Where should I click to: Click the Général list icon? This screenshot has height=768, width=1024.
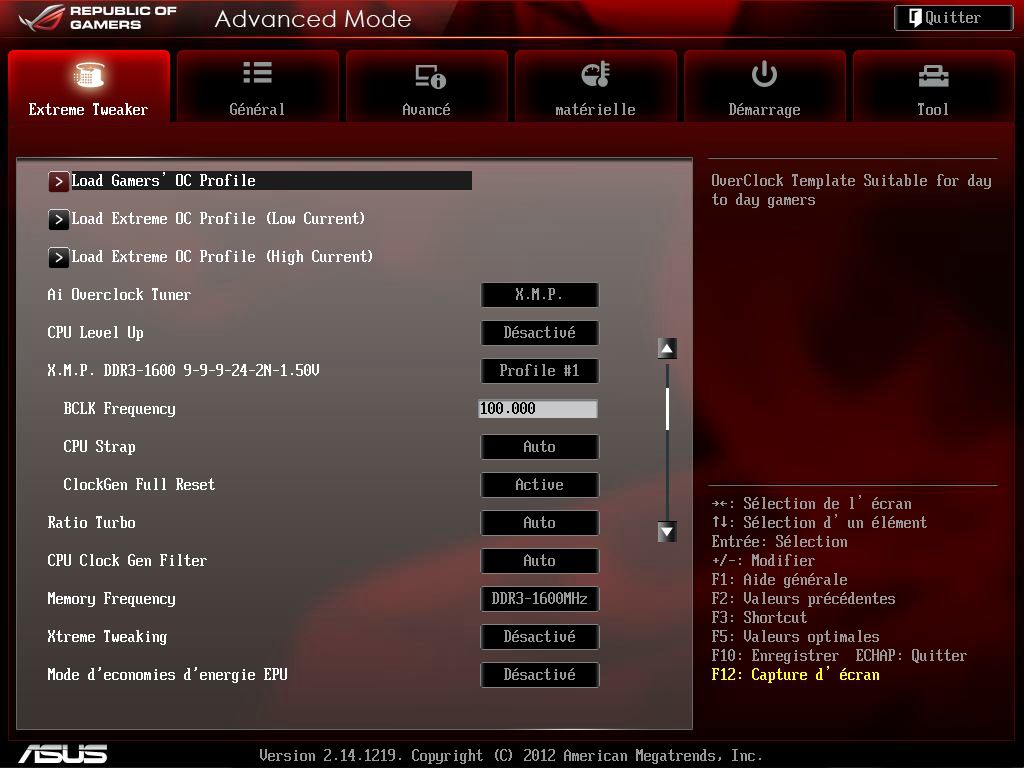[x=257, y=72]
